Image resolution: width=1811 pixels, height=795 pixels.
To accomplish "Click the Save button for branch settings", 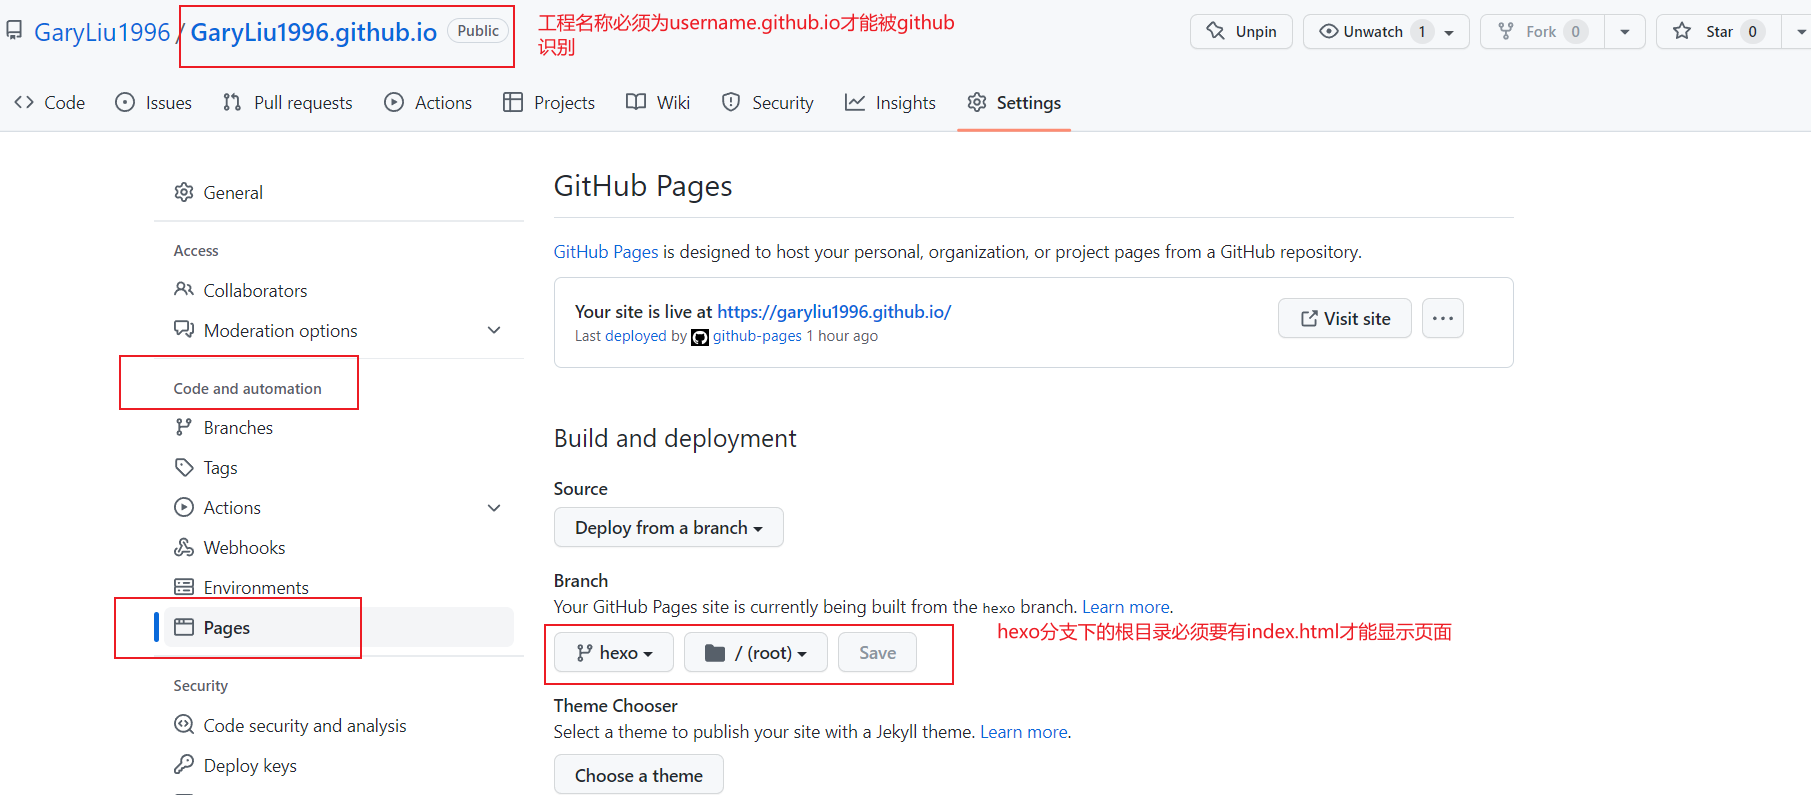I will 877,652.
